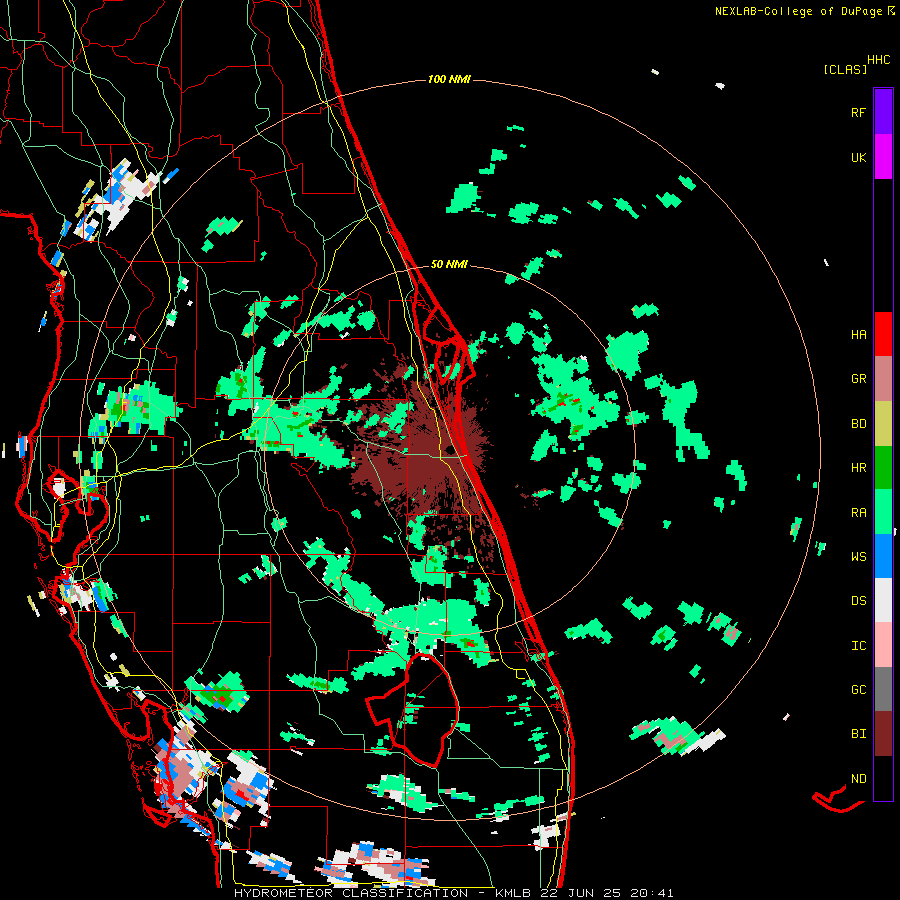Screen dimensions: 900x900
Task: Click the HR dark green legend swatch
Action: coord(883,468)
